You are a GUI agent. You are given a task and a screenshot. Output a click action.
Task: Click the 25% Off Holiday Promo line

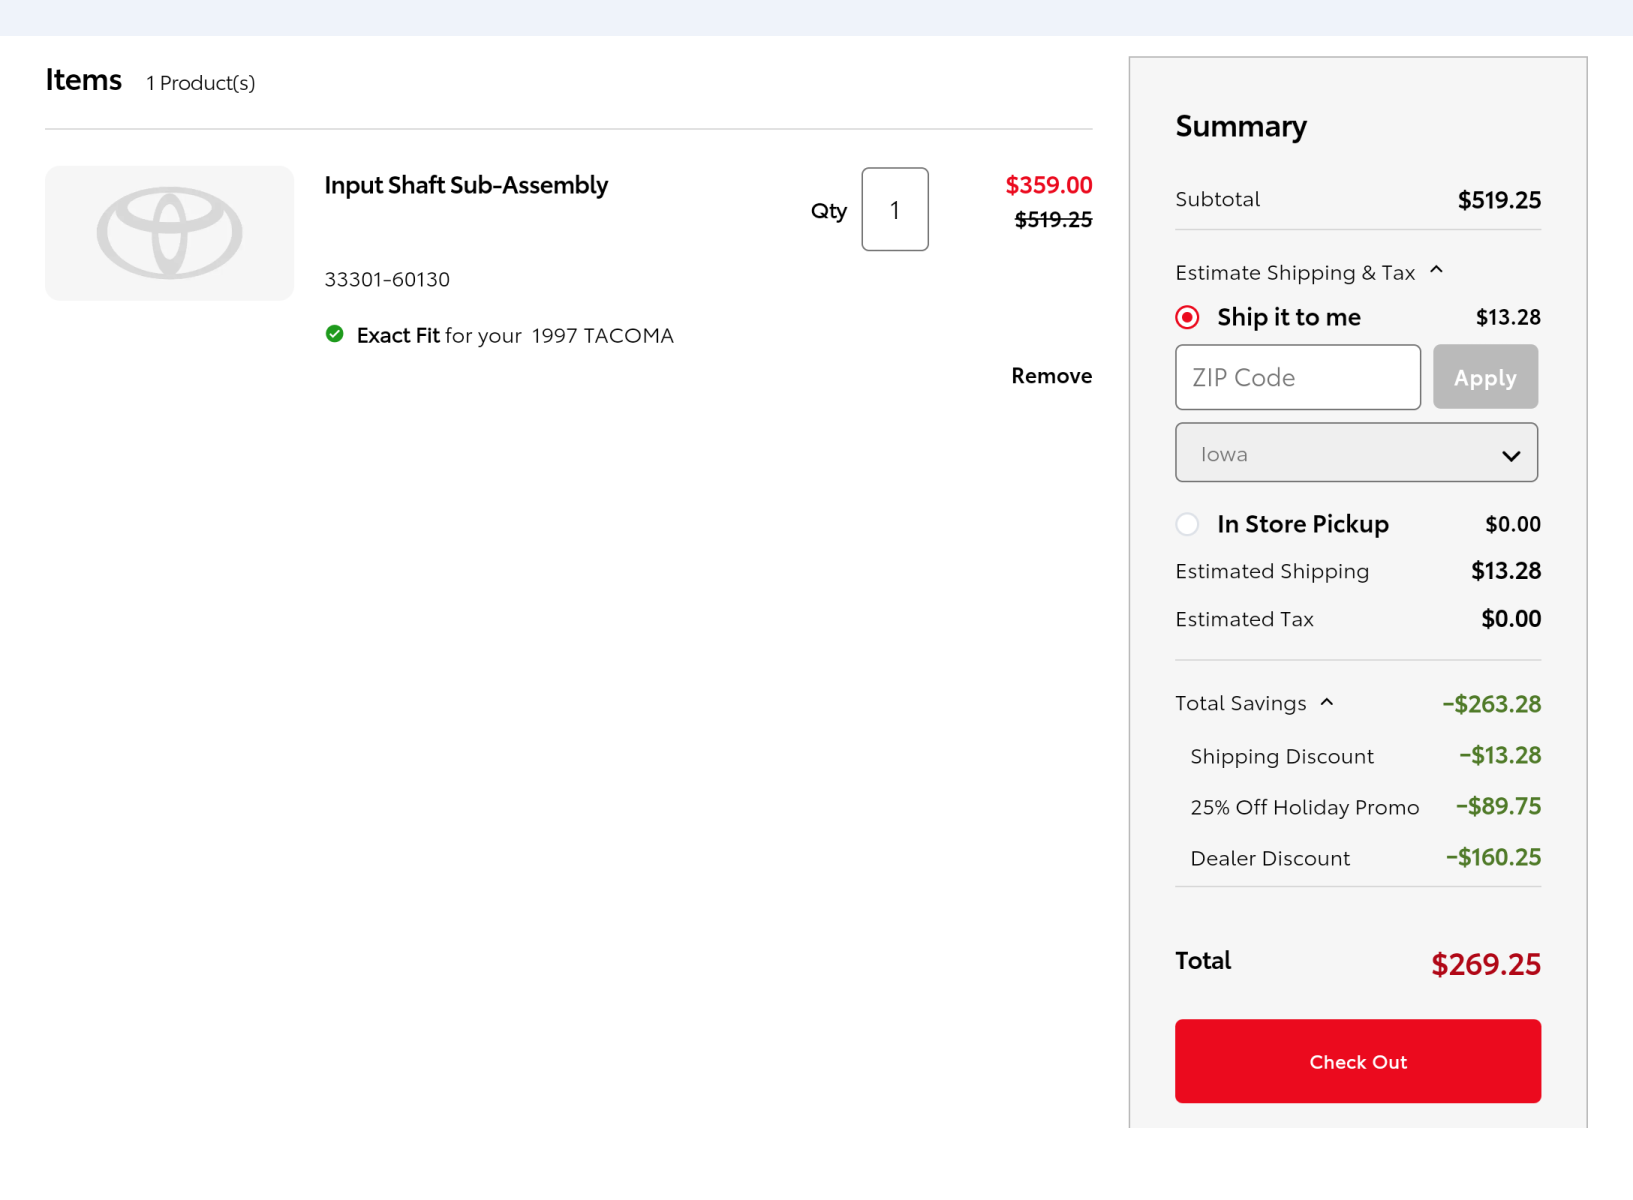[1304, 807]
